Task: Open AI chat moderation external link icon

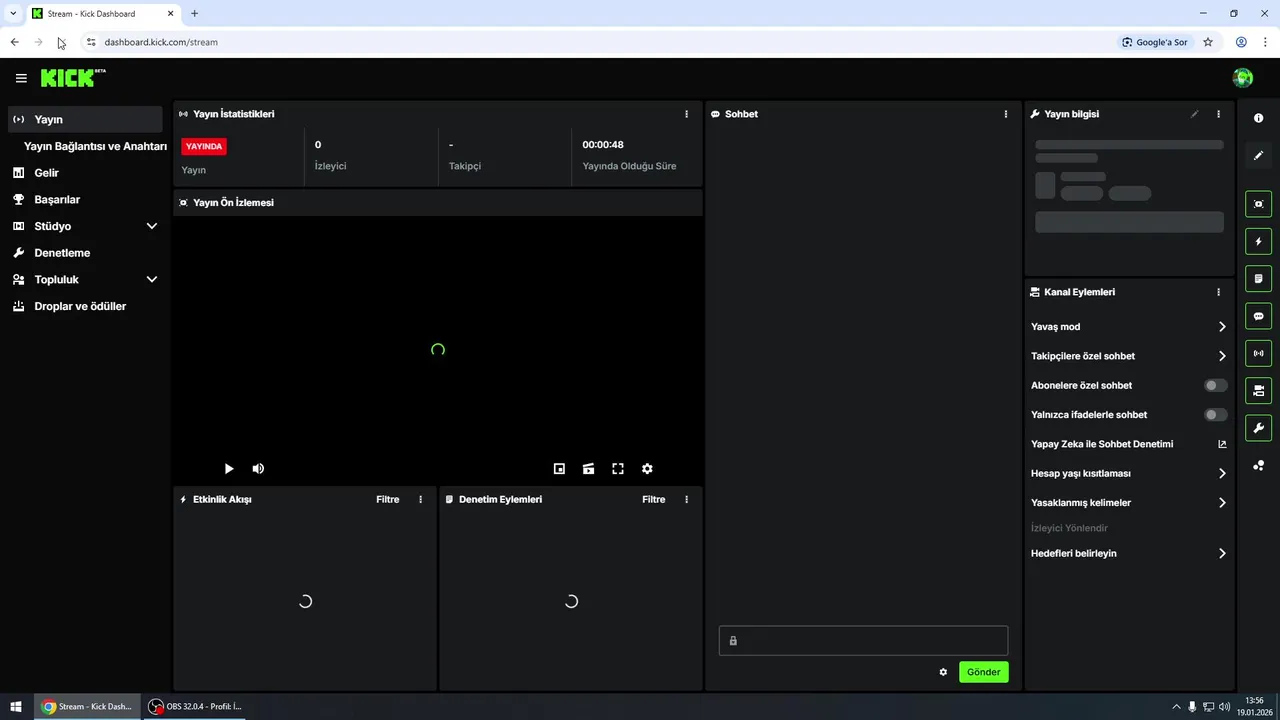Action: click(x=1222, y=444)
